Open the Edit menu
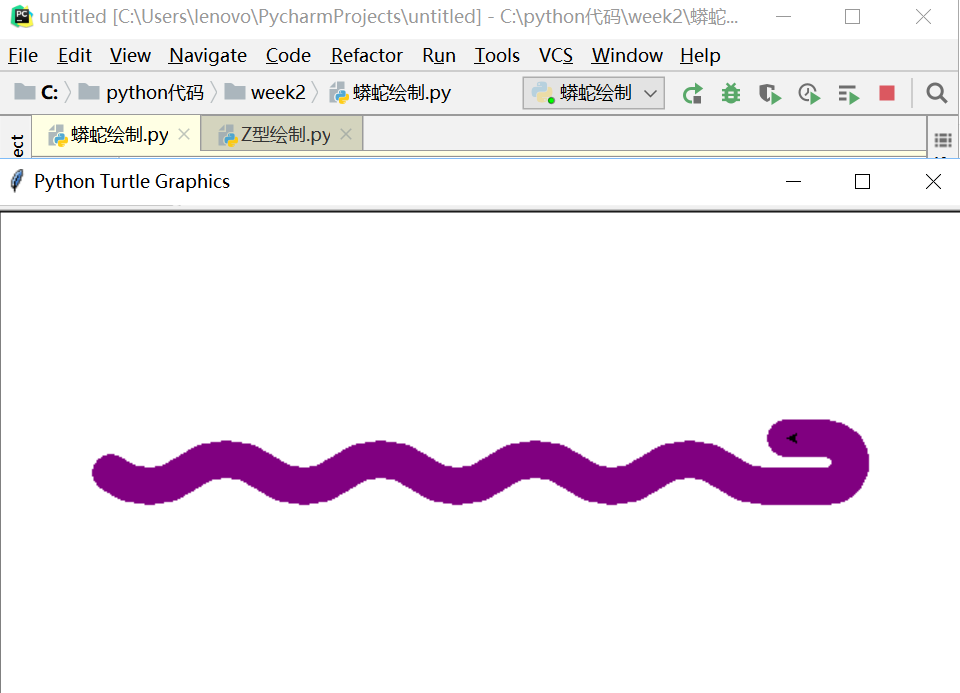 click(x=75, y=56)
